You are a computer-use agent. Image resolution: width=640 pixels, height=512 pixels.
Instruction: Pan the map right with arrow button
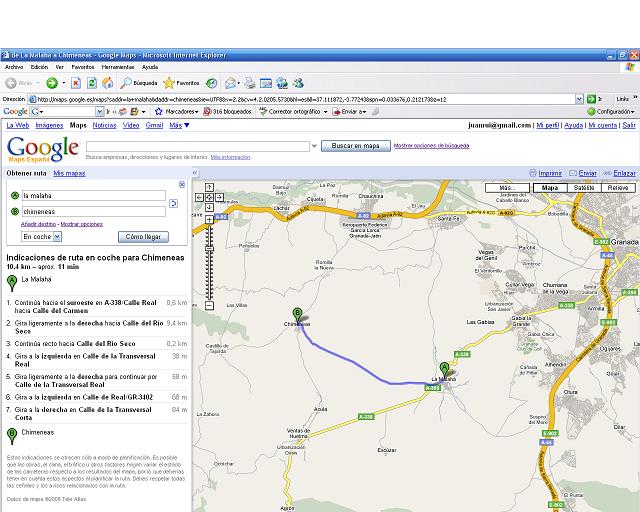point(220,198)
